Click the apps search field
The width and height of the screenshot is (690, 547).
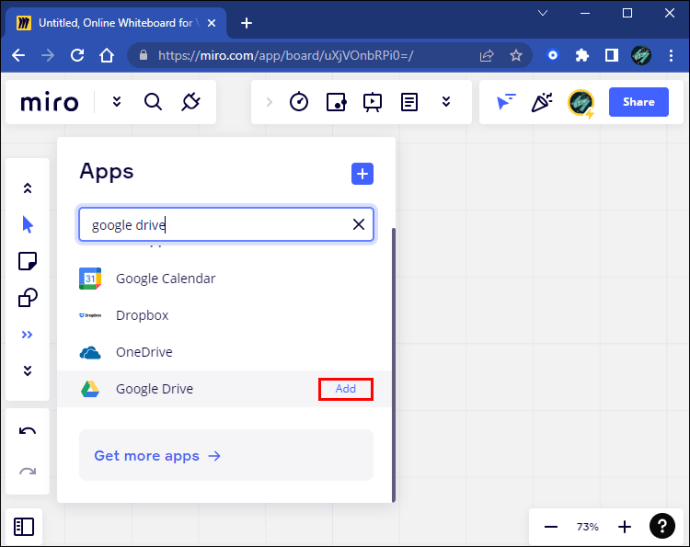pos(226,224)
